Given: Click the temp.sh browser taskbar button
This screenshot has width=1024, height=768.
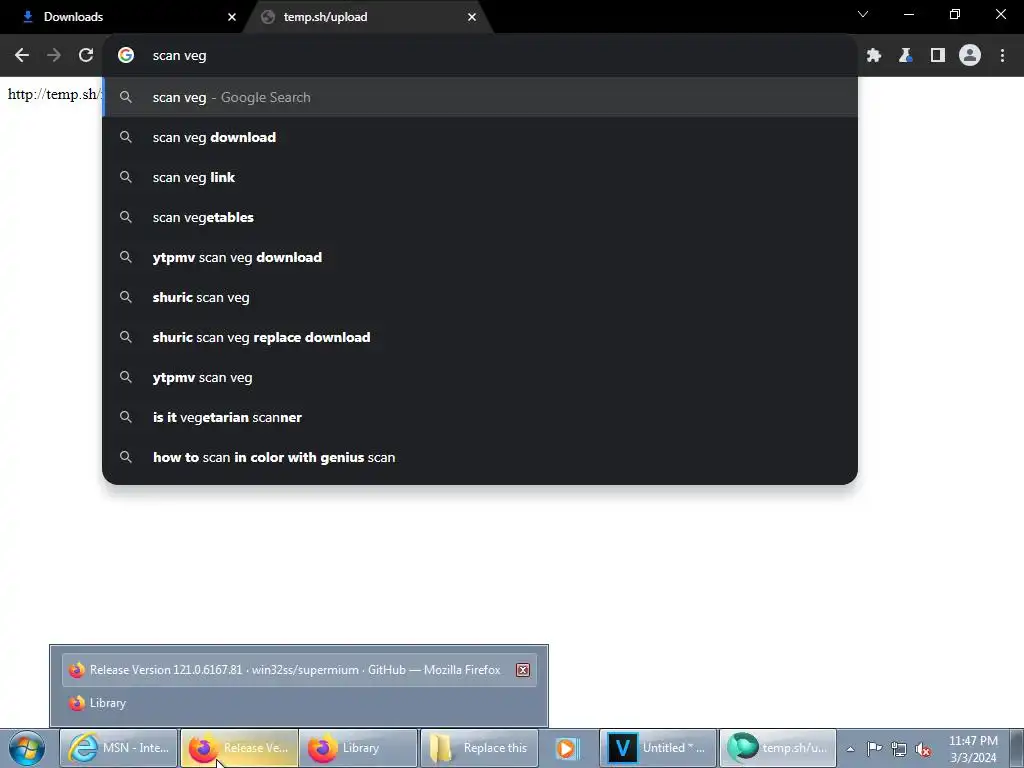Looking at the screenshot, I should 778,748.
